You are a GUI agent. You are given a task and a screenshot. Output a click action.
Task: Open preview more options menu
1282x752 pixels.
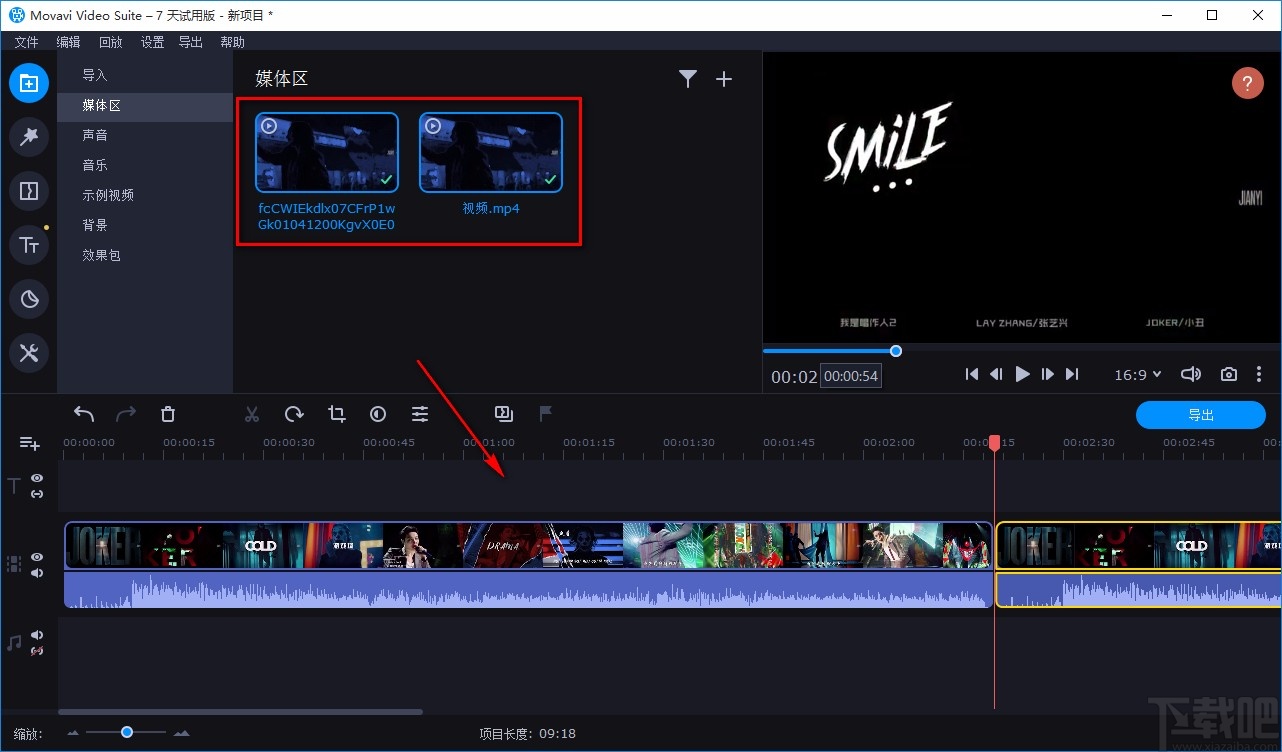pos(1259,374)
